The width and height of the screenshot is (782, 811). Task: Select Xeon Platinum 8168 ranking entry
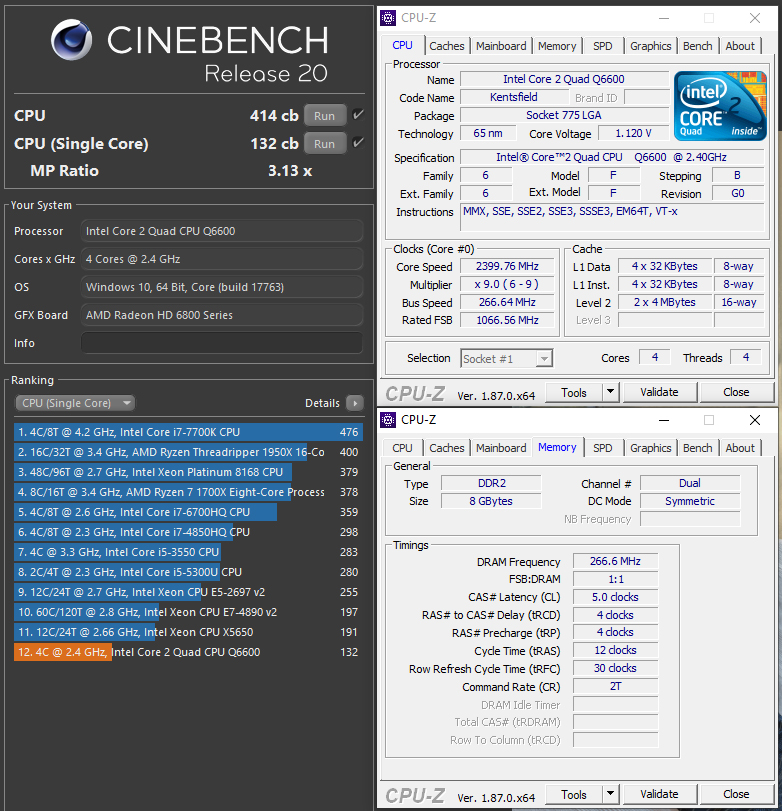click(188, 472)
